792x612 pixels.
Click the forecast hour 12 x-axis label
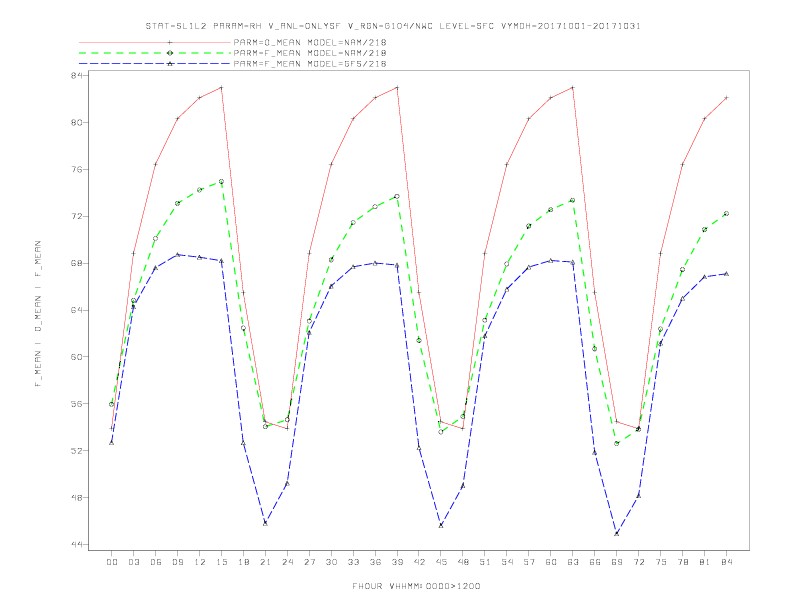pyautogui.click(x=200, y=562)
